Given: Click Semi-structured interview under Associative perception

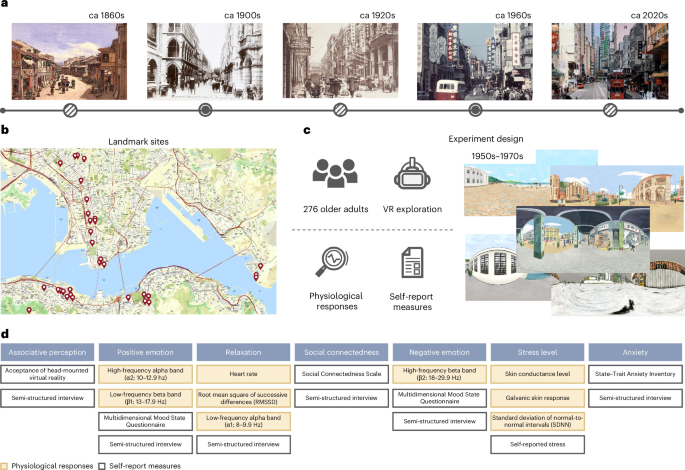Looking at the screenshot, I should [x=47, y=398].
